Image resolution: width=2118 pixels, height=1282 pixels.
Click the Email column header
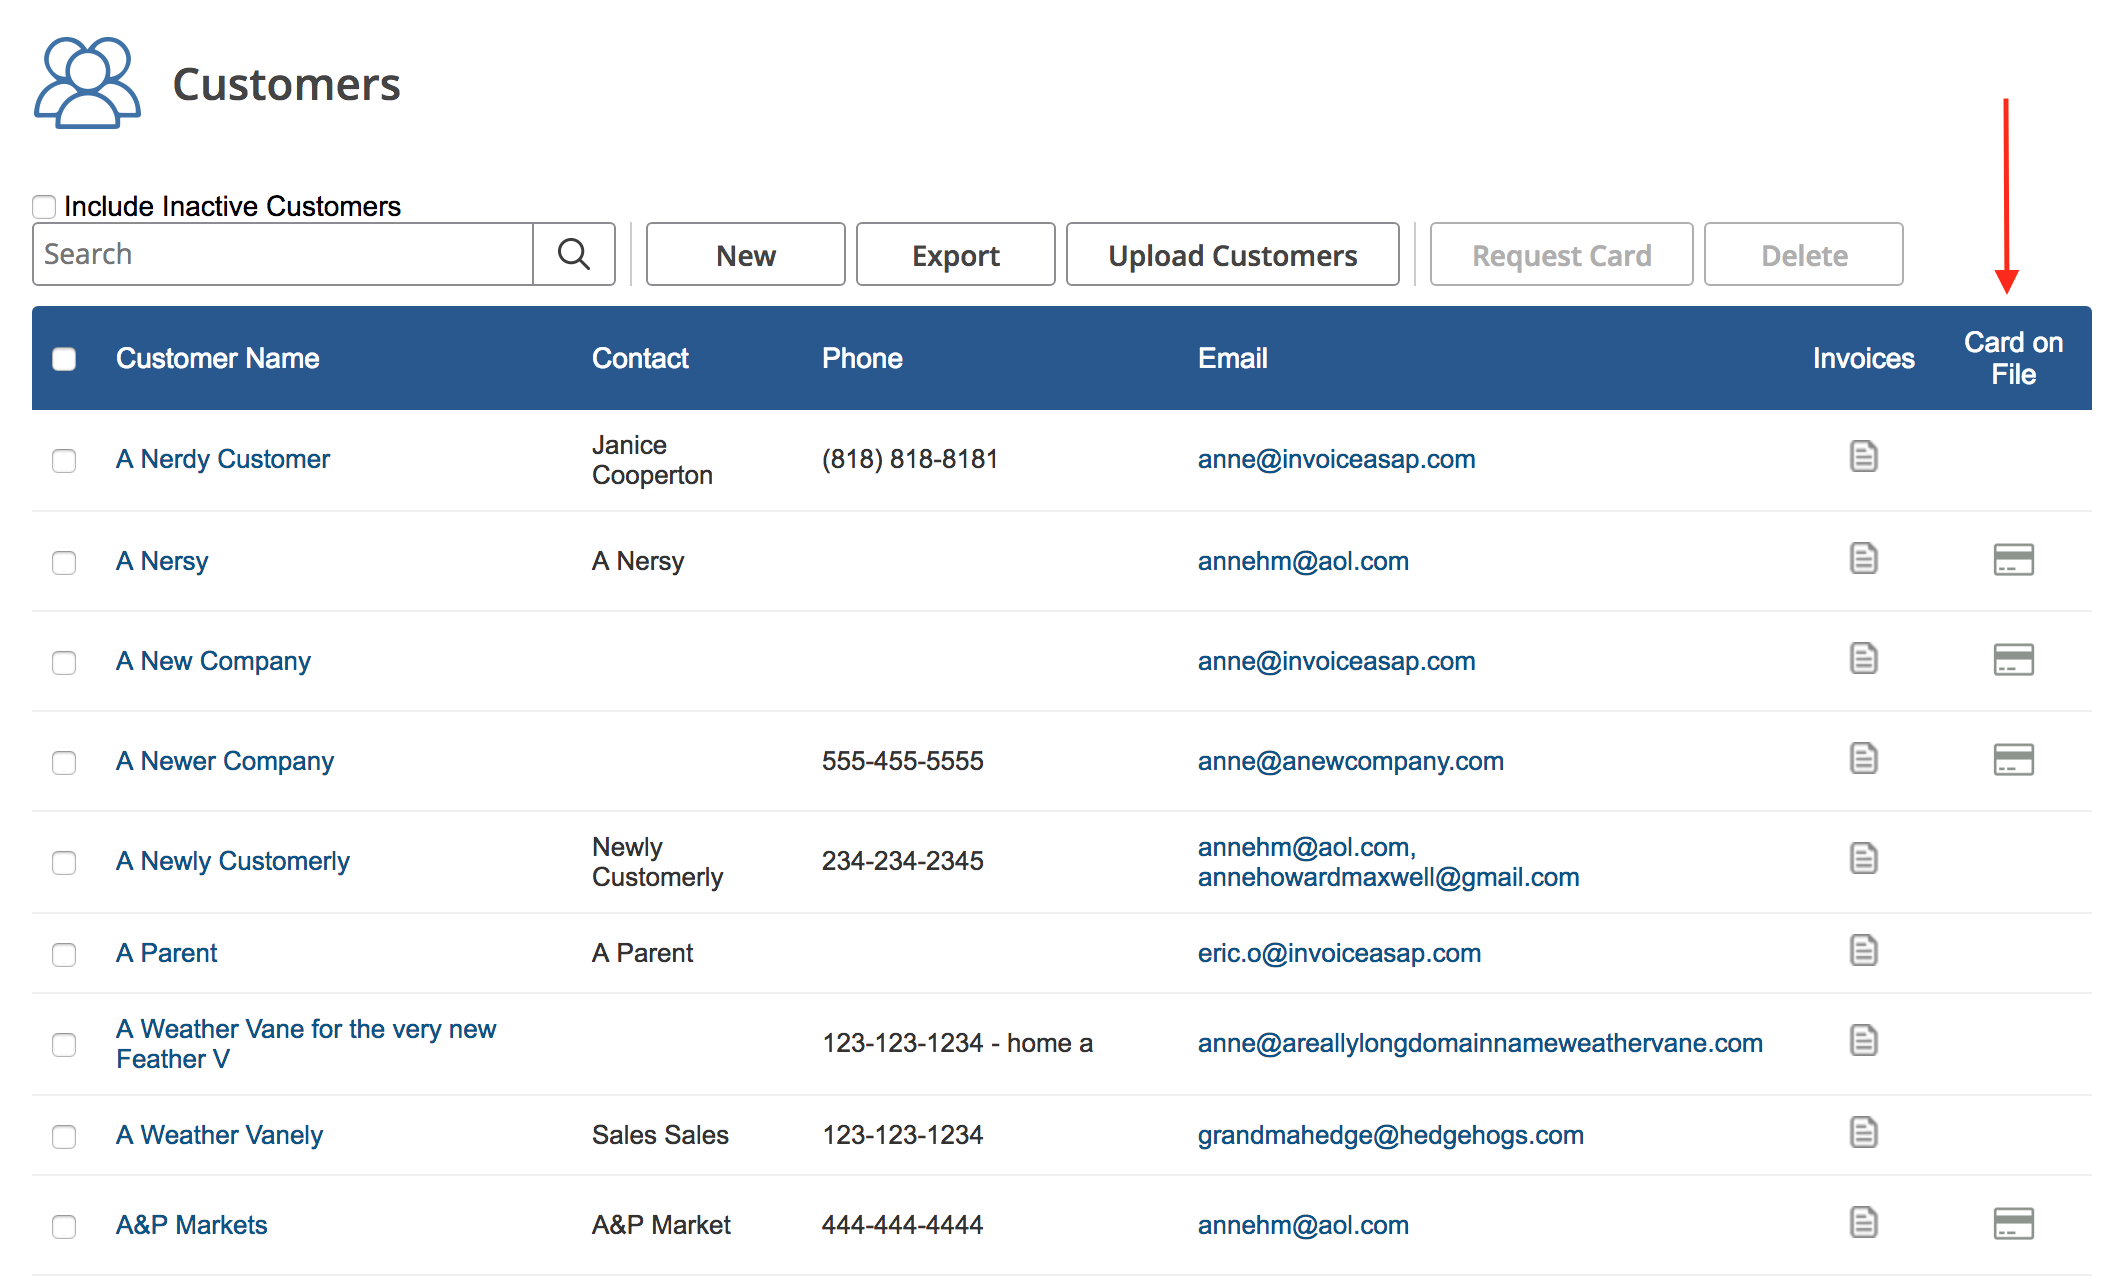[x=1232, y=358]
